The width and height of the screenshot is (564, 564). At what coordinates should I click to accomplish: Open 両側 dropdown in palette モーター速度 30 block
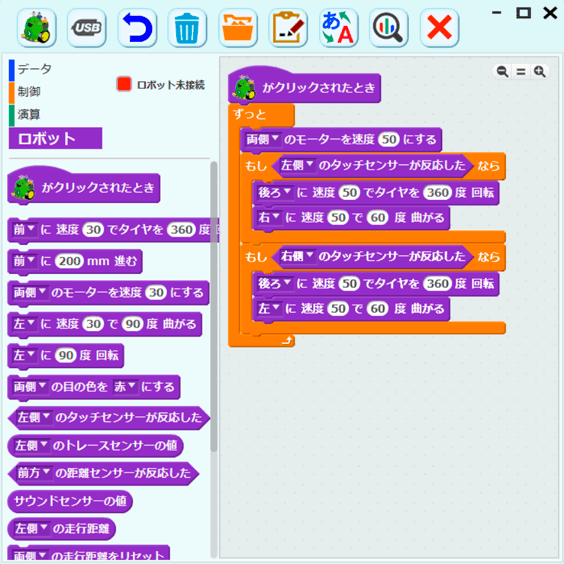click(30, 292)
